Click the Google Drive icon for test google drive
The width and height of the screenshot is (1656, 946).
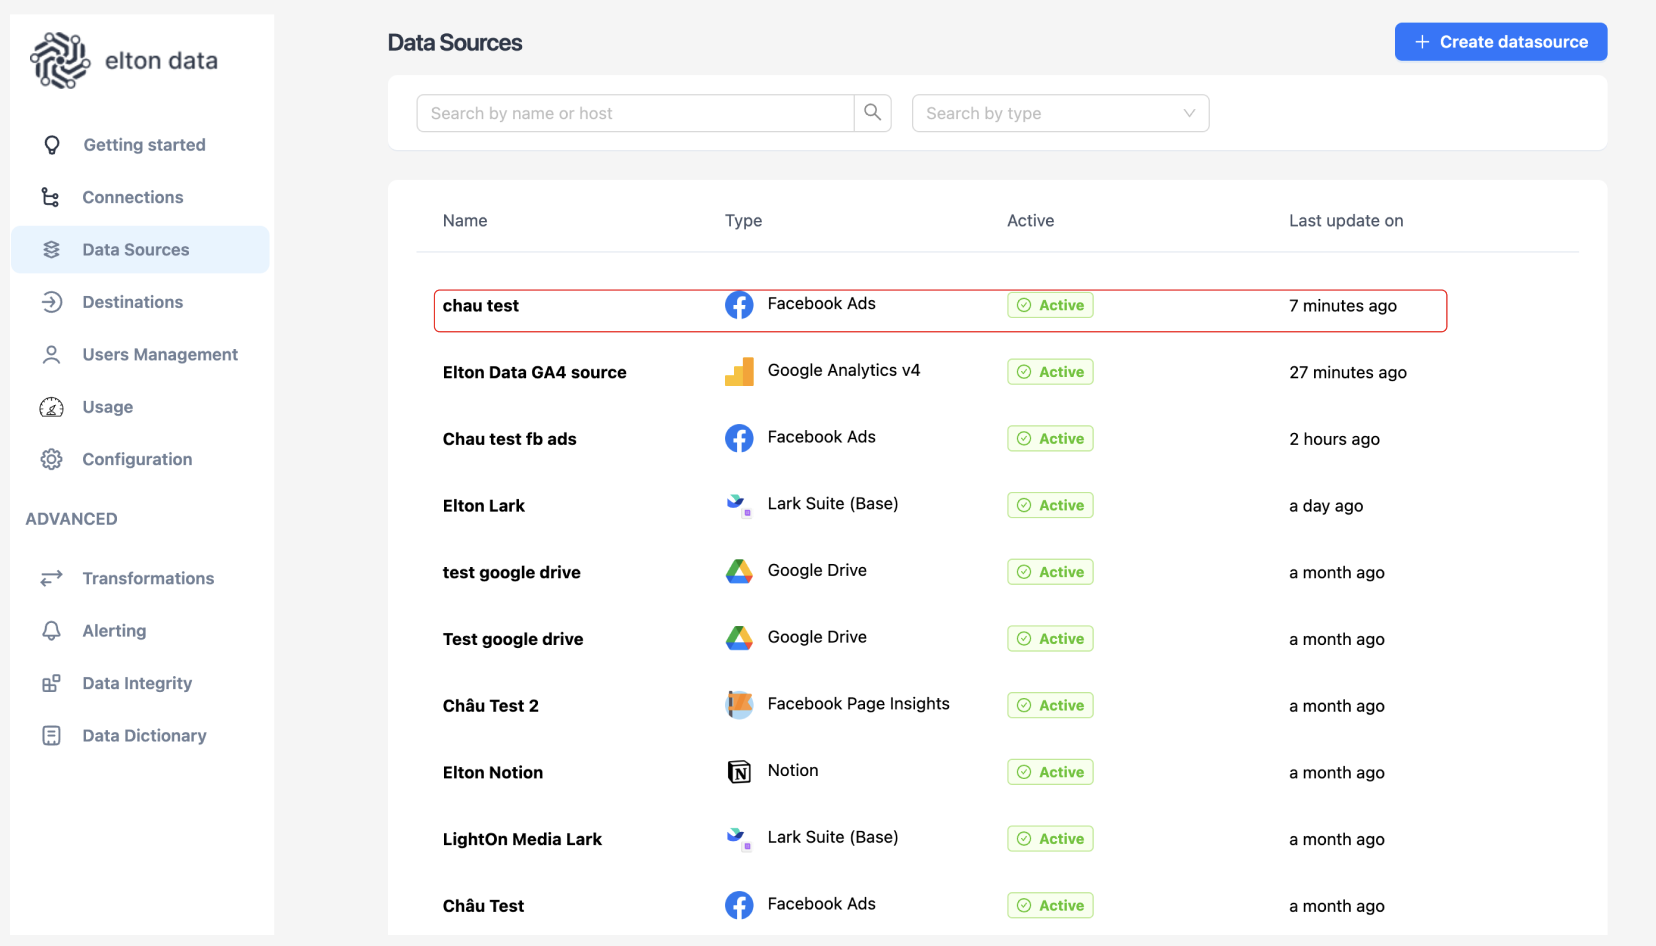tap(739, 572)
